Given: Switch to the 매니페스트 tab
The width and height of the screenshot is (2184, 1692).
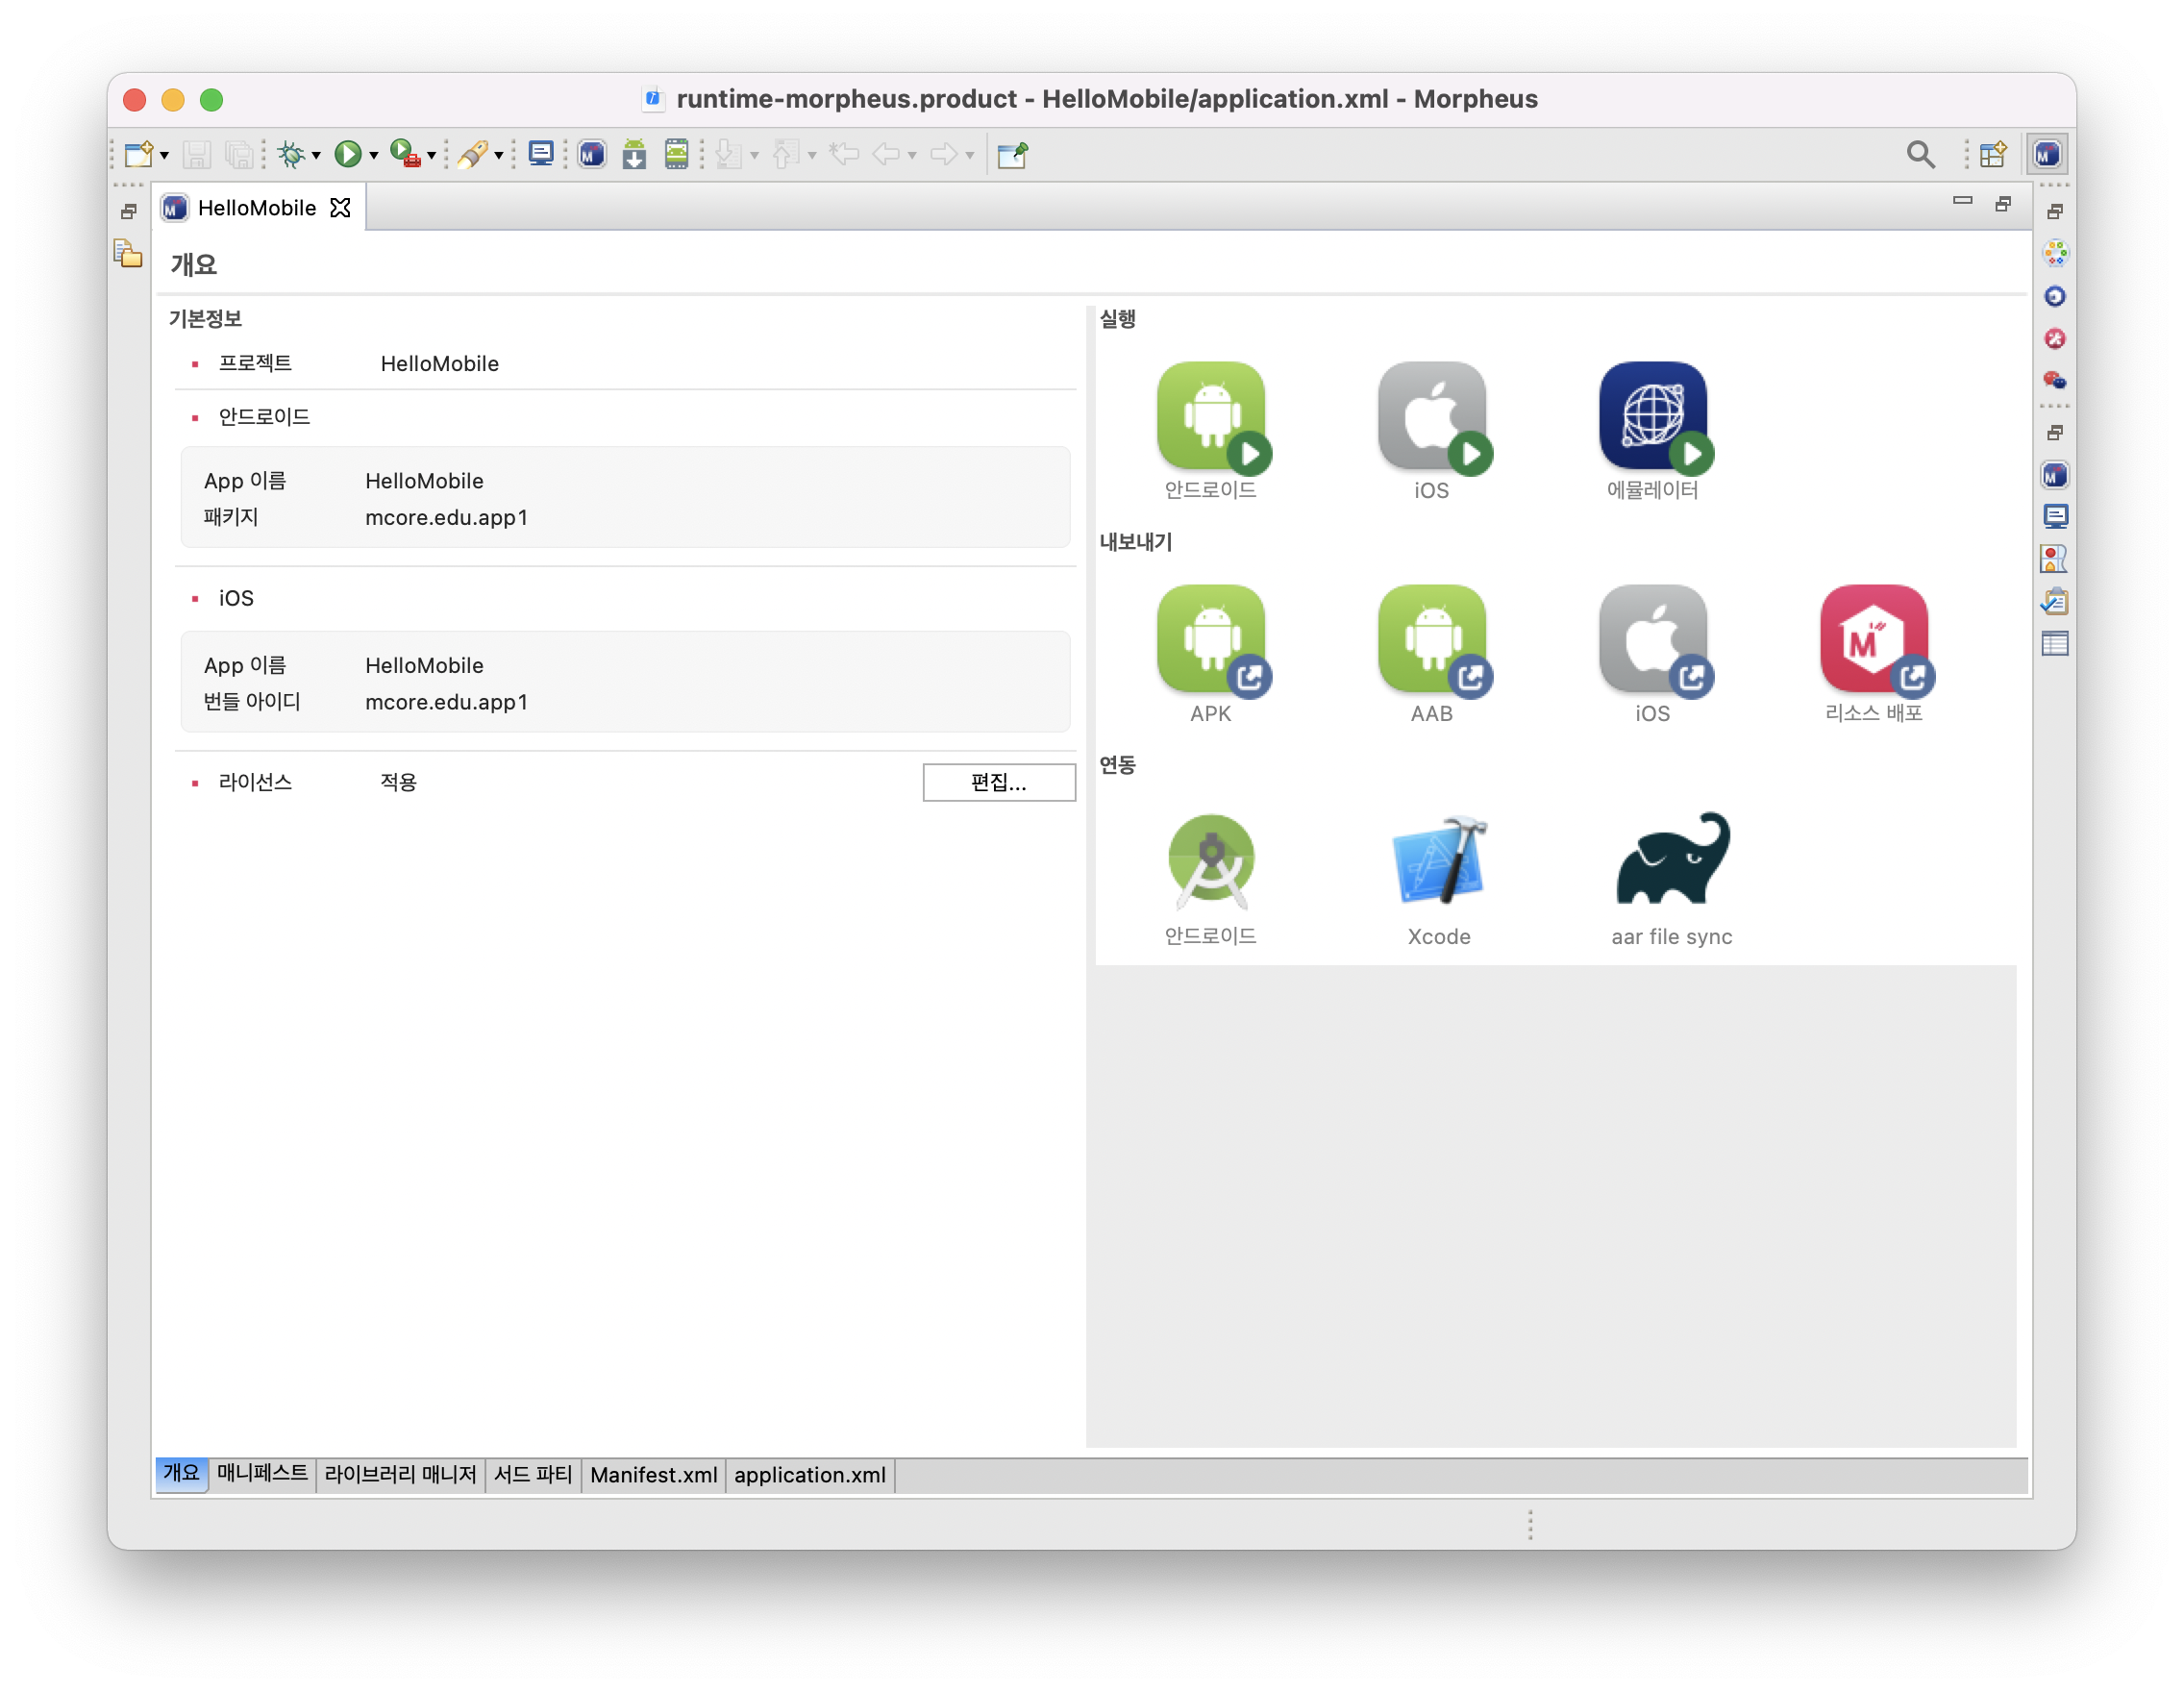Looking at the screenshot, I should coord(262,1474).
